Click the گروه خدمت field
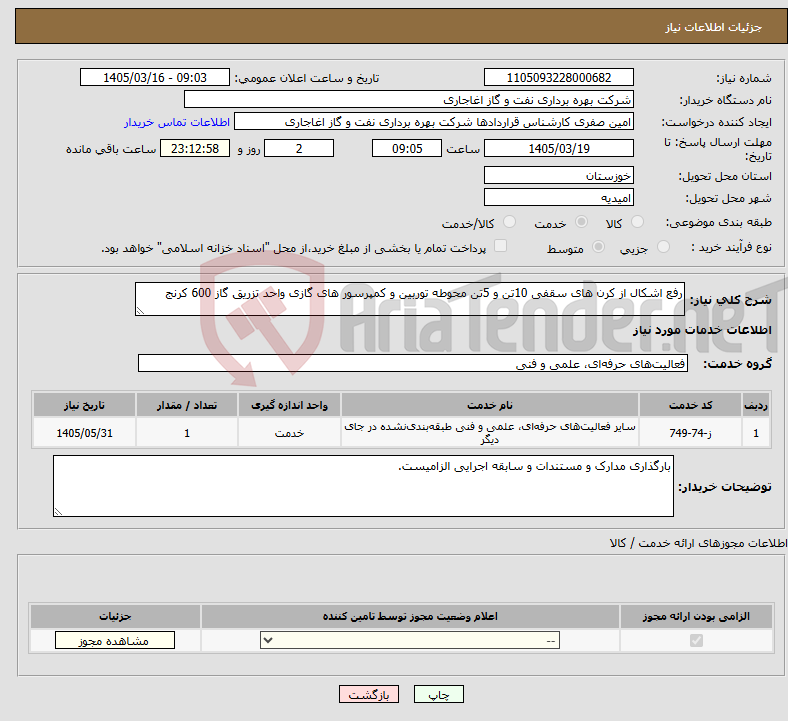Viewport: 788px width, 721px height. pyautogui.click(x=413, y=363)
